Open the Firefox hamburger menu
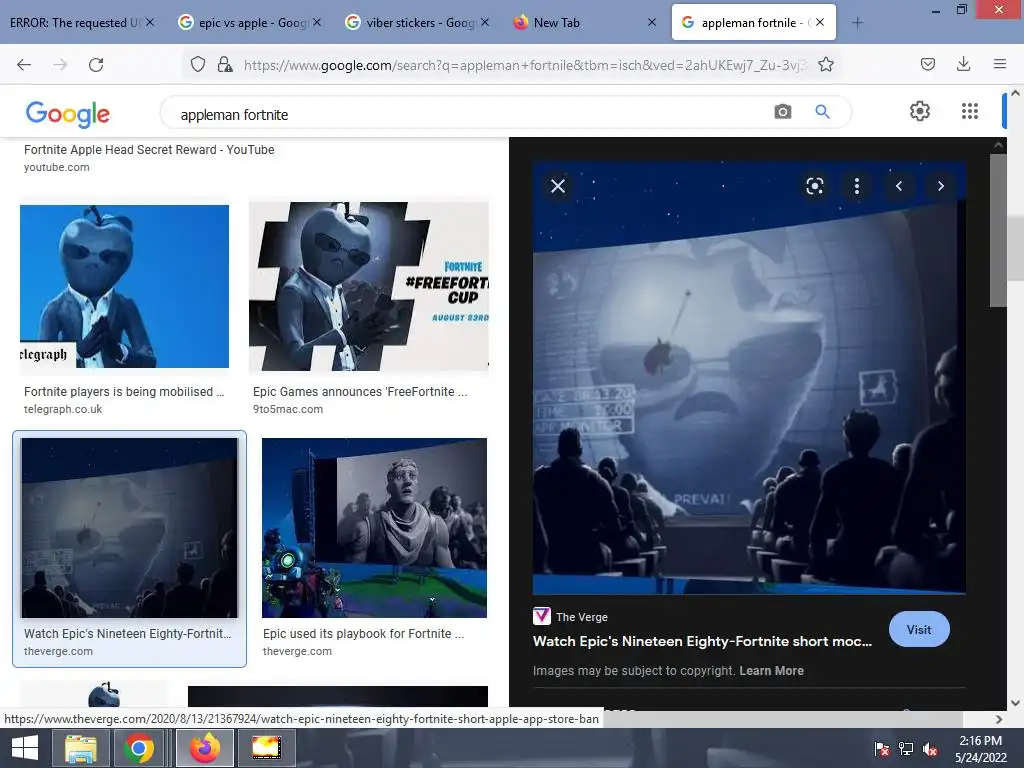This screenshot has width=1024, height=768. pyautogui.click(x=999, y=64)
